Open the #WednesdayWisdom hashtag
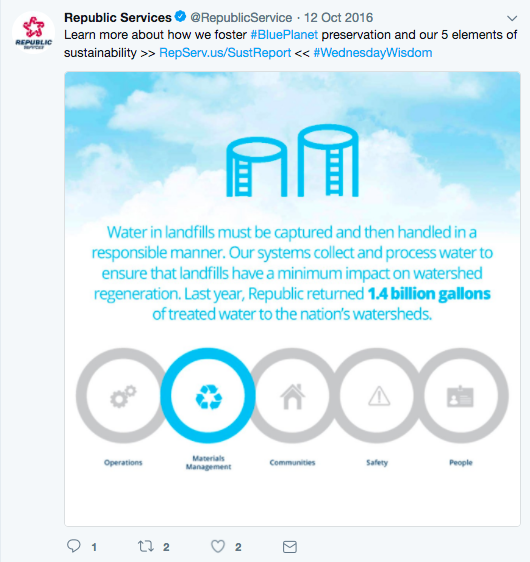The image size is (530, 562). pyautogui.click(x=373, y=53)
